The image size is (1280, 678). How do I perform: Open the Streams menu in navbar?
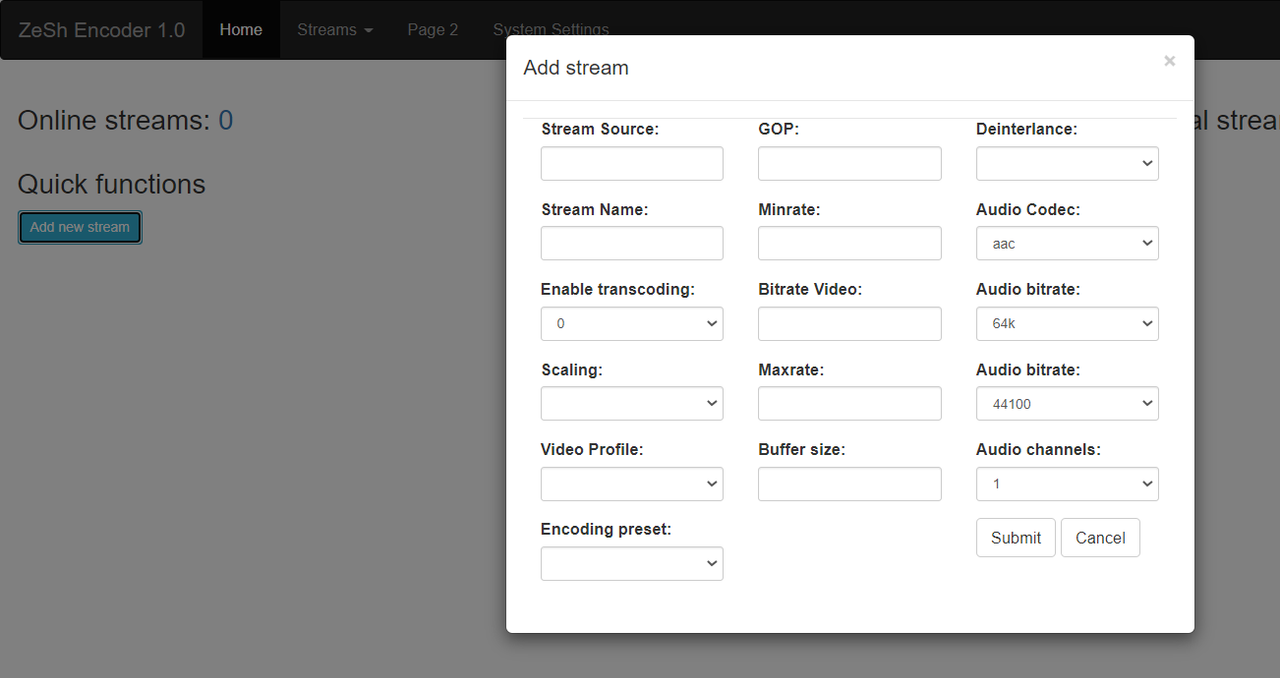click(x=335, y=30)
